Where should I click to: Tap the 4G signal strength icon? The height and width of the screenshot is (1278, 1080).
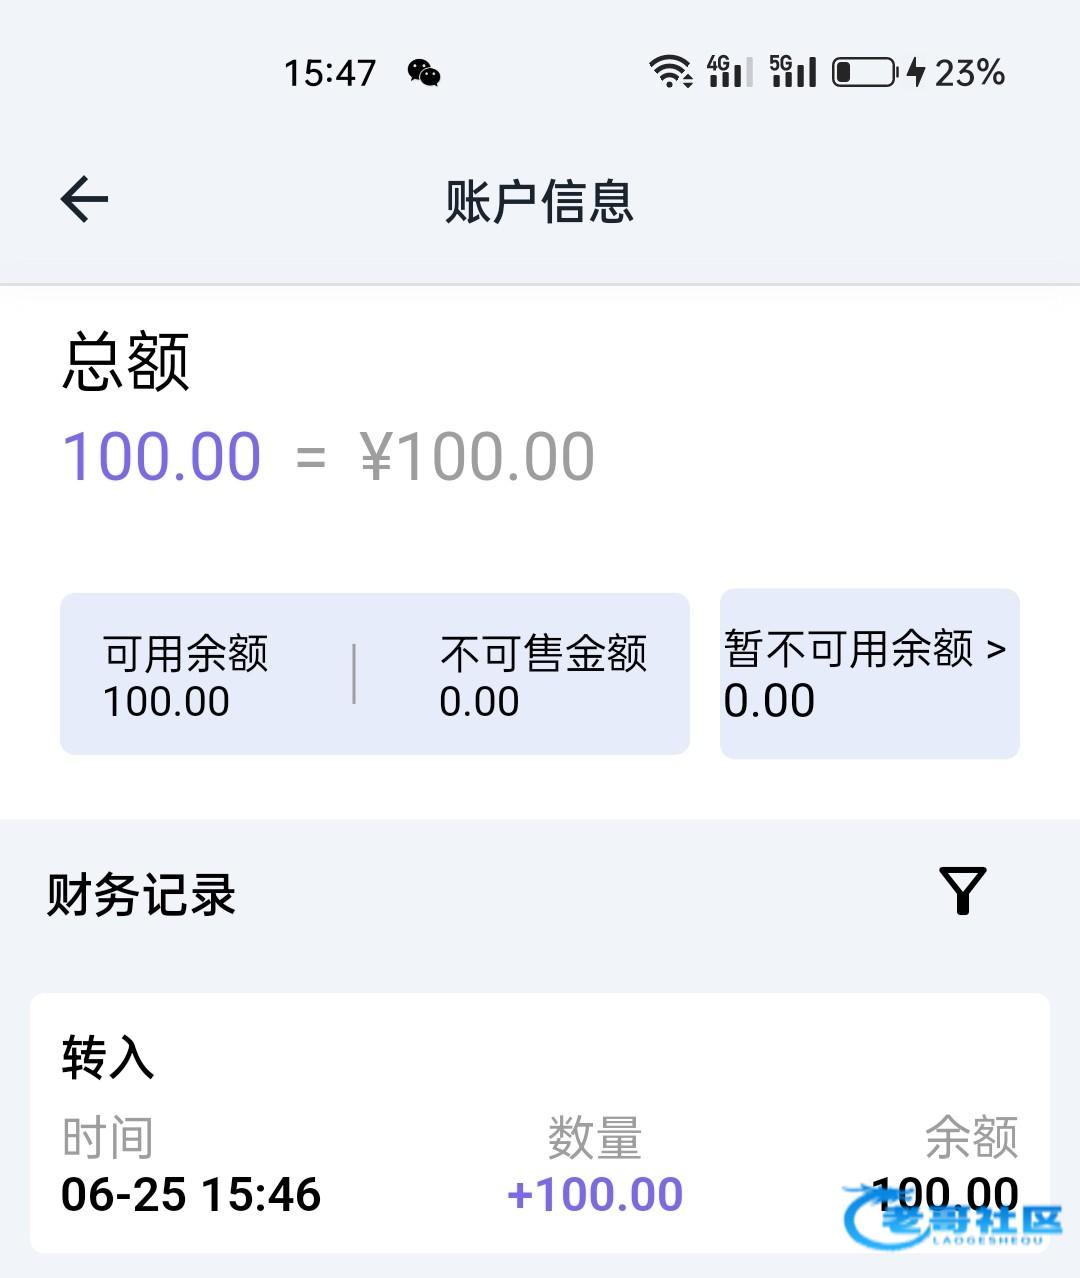[x=729, y=72]
